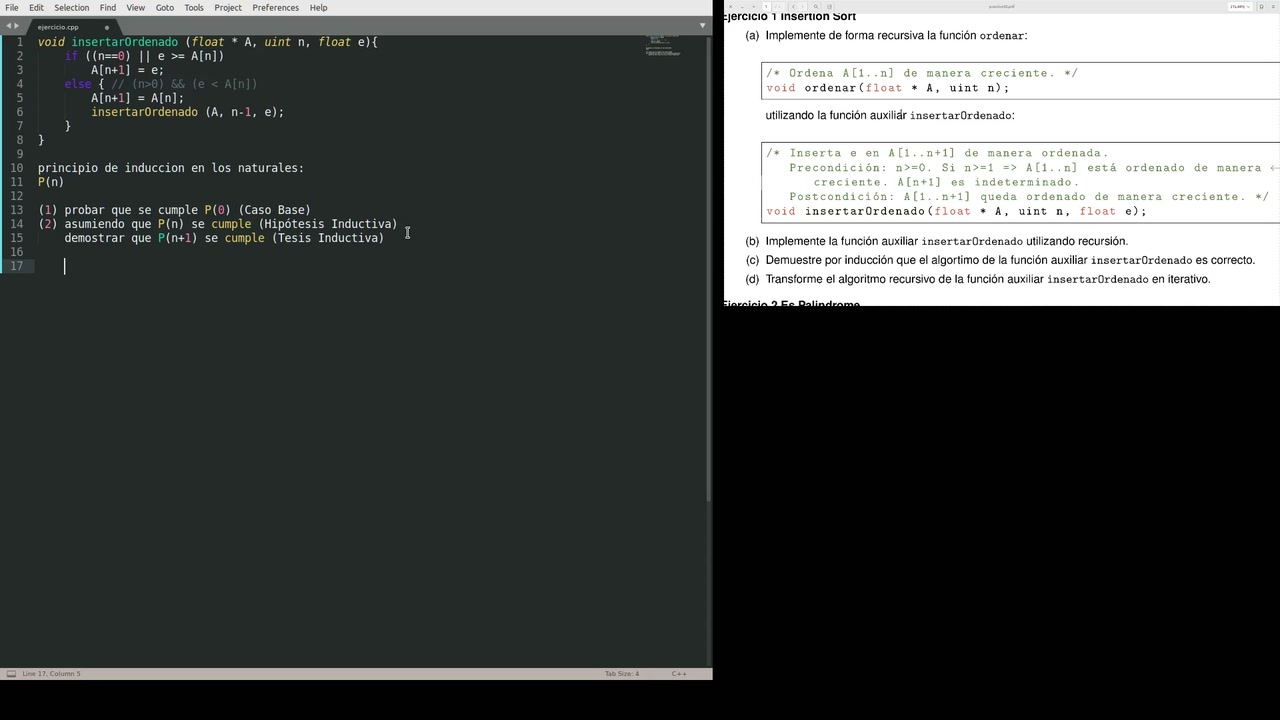The image size is (1280, 720).
Task: Click the text 'principio de induccion en los naturales:'
Action: pos(171,168)
